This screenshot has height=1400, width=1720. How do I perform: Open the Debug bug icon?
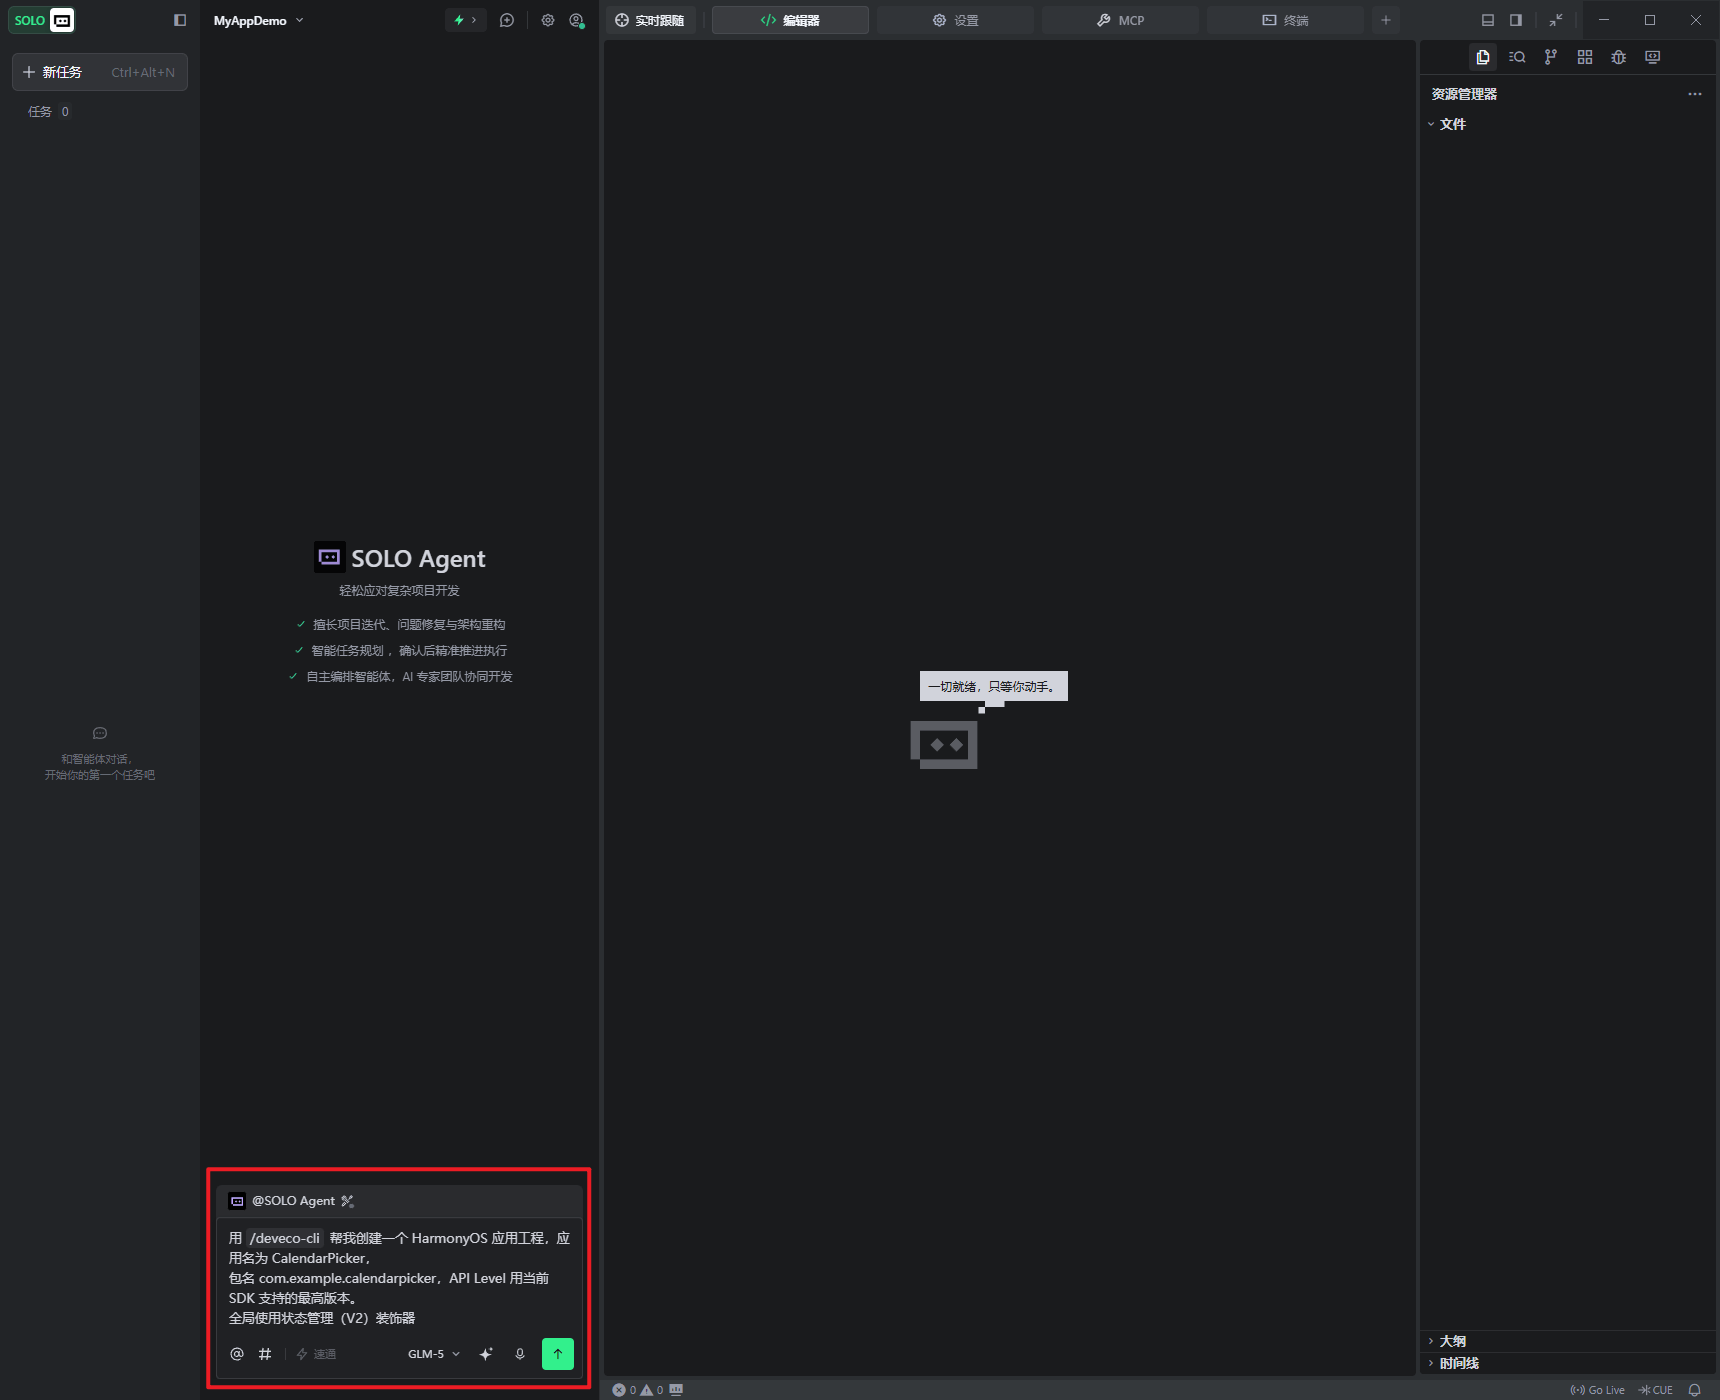(x=1619, y=57)
